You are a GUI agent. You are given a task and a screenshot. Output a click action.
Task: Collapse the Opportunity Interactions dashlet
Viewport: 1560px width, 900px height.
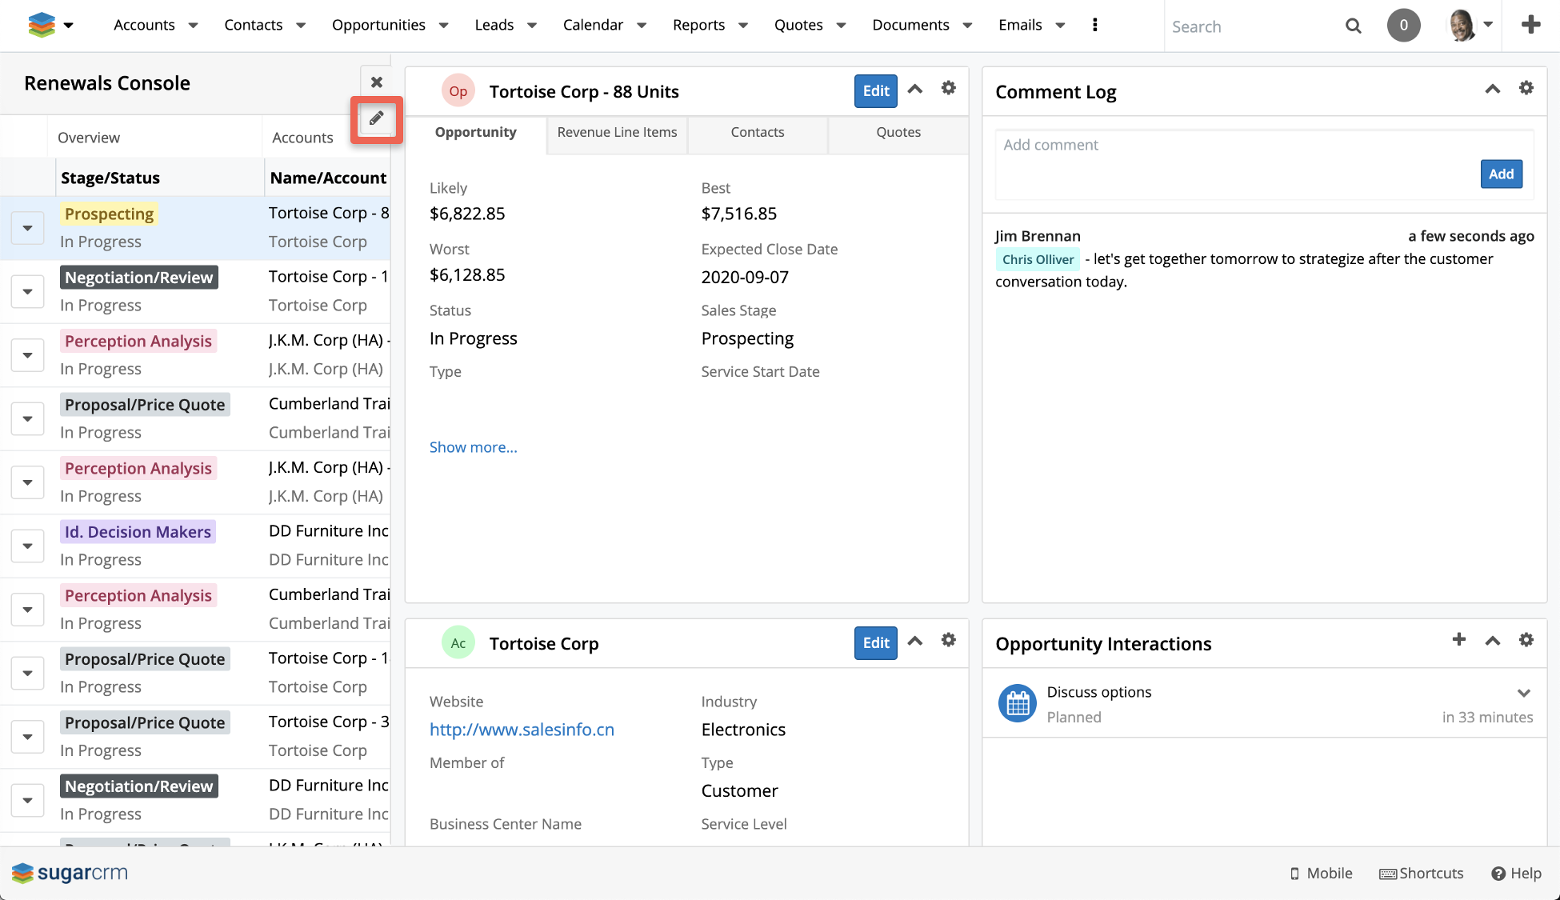[1492, 641]
